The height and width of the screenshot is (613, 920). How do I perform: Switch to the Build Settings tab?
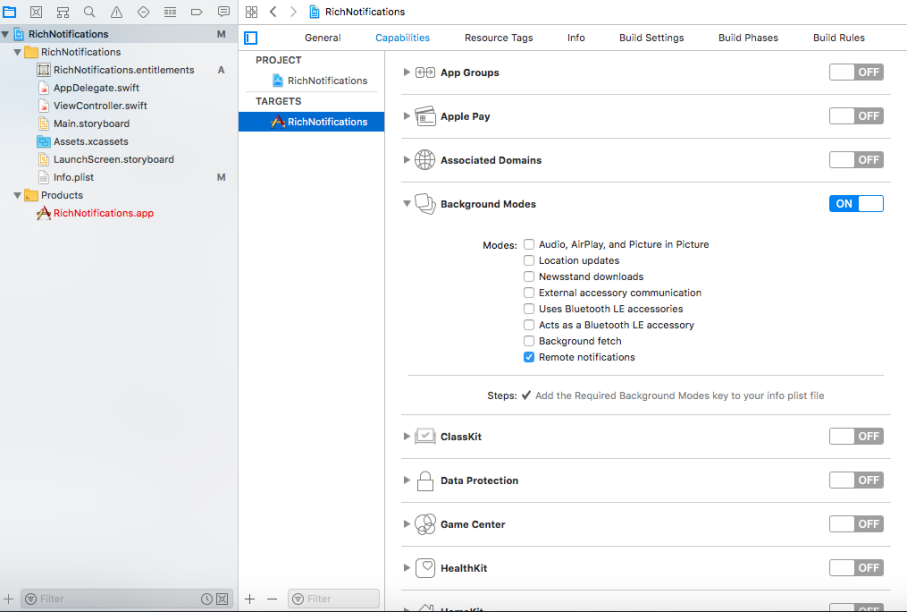coord(651,38)
